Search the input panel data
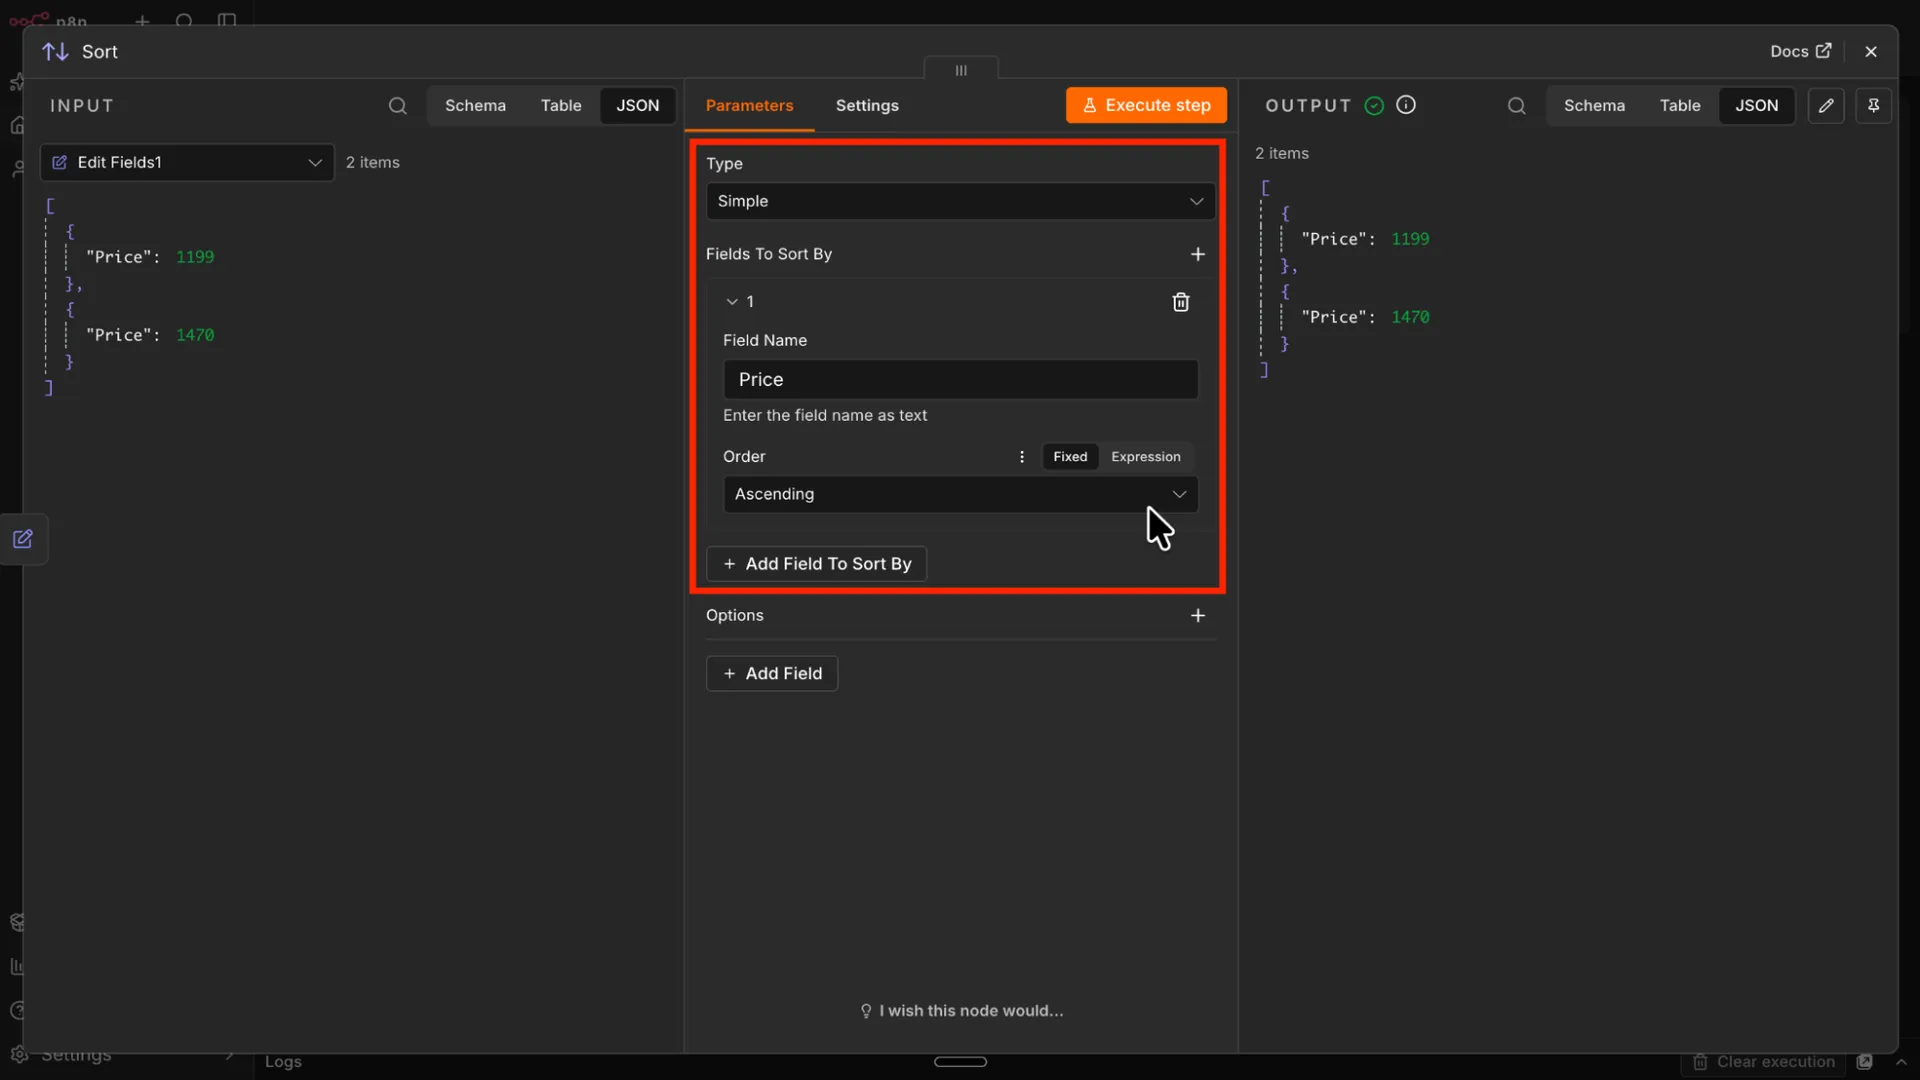Image resolution: width=1920 pixels, height=1080 pixels. [x=397, y=106]
